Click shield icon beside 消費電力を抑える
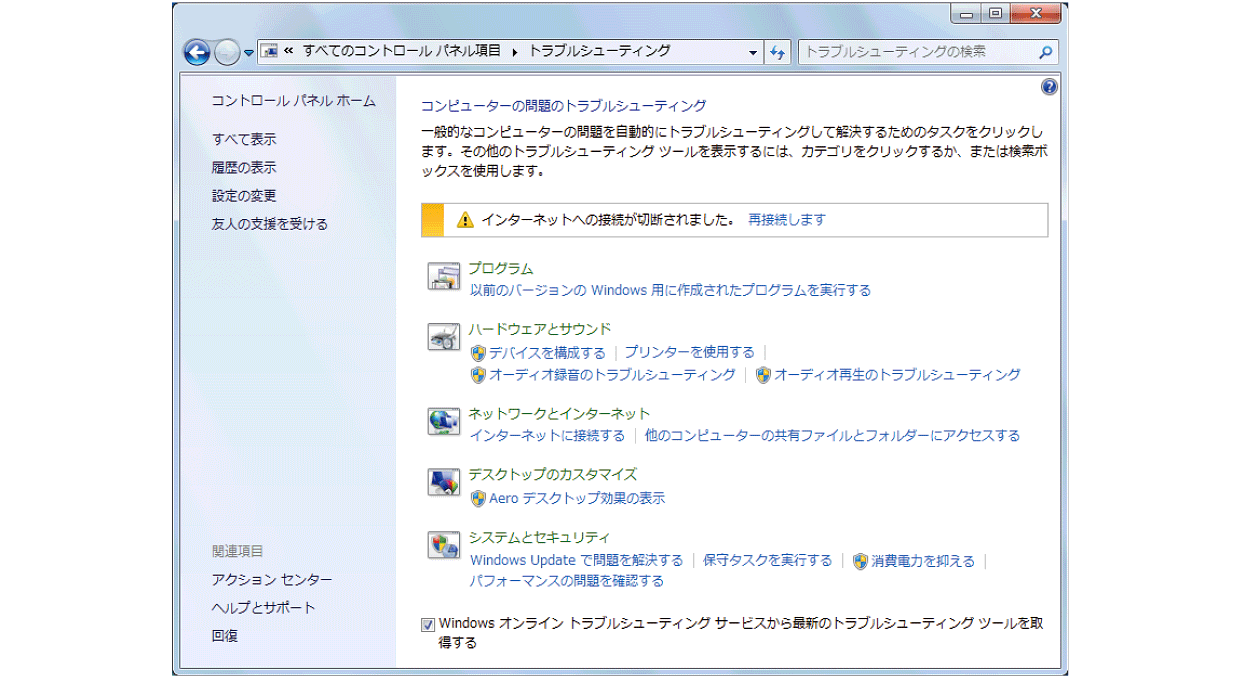Viewport: 1240px width, 678px height. pyautogui.click(x=860, y=561)
